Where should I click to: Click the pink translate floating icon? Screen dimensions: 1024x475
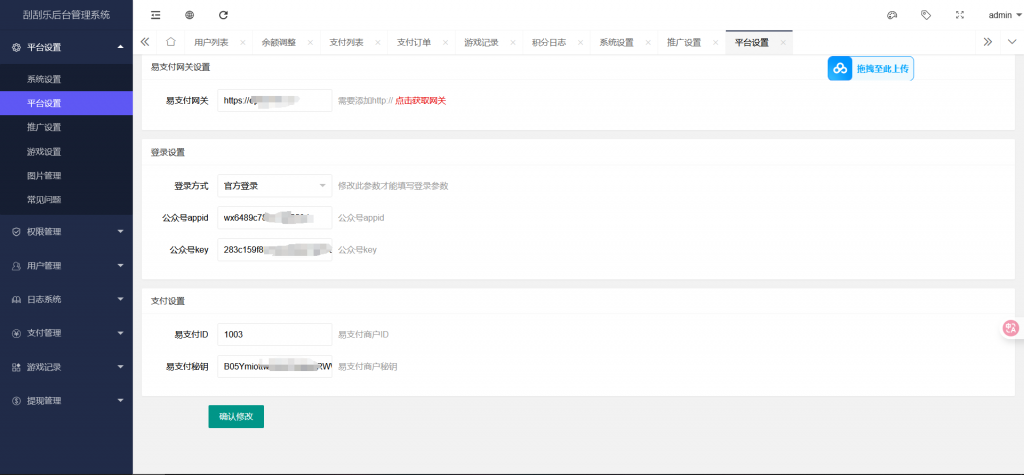1012,328
